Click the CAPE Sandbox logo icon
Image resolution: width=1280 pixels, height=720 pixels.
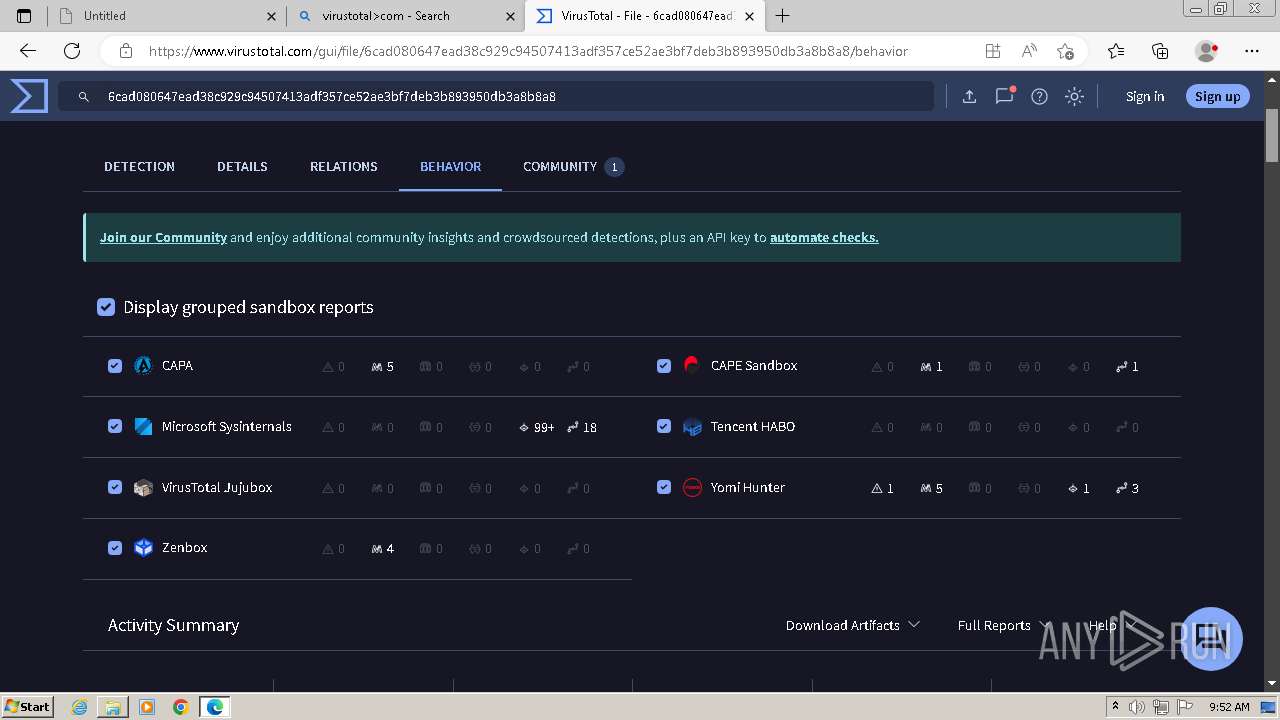coord(692,366)
